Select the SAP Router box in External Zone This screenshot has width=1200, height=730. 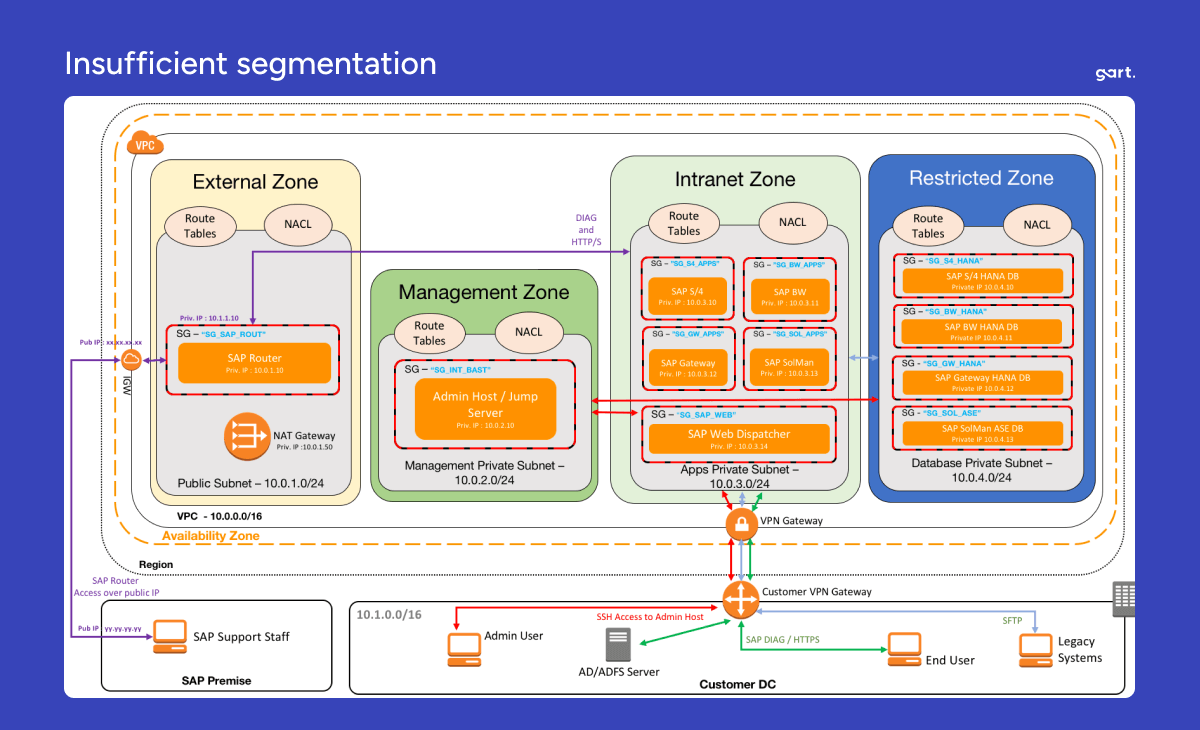253,362
